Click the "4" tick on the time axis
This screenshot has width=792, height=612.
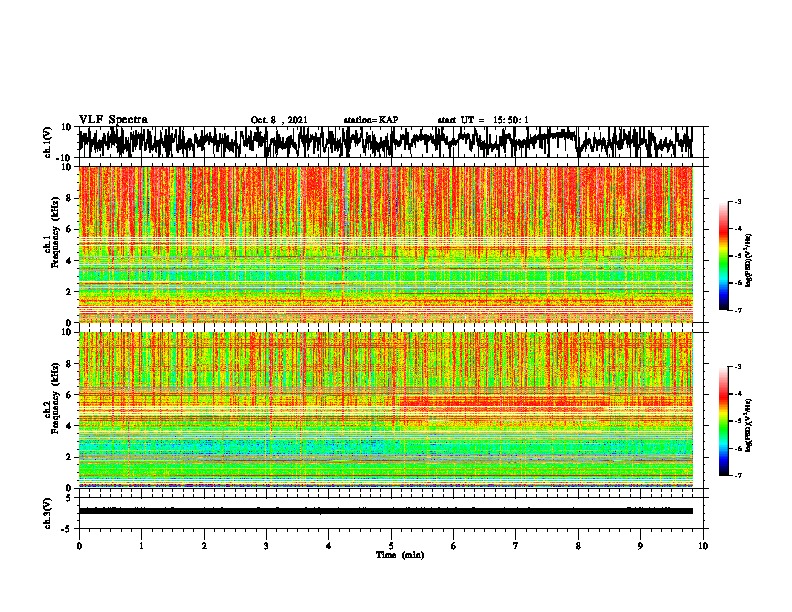click(329, 546)
